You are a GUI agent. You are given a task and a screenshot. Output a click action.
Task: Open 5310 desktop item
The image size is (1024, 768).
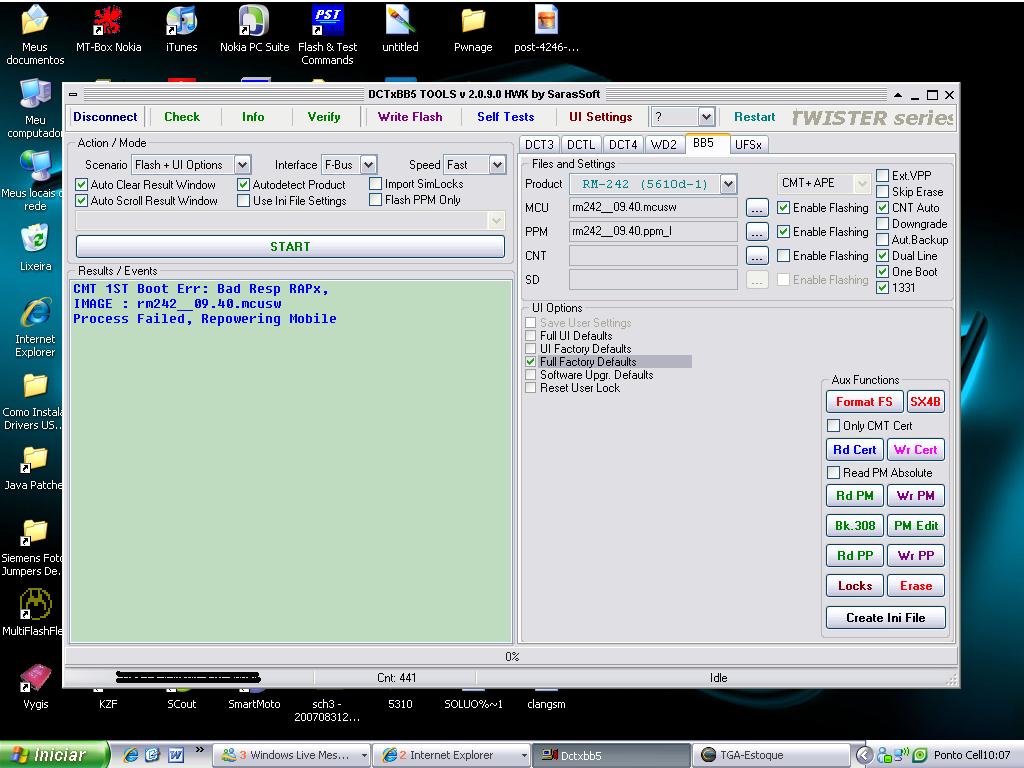[400, 704]
